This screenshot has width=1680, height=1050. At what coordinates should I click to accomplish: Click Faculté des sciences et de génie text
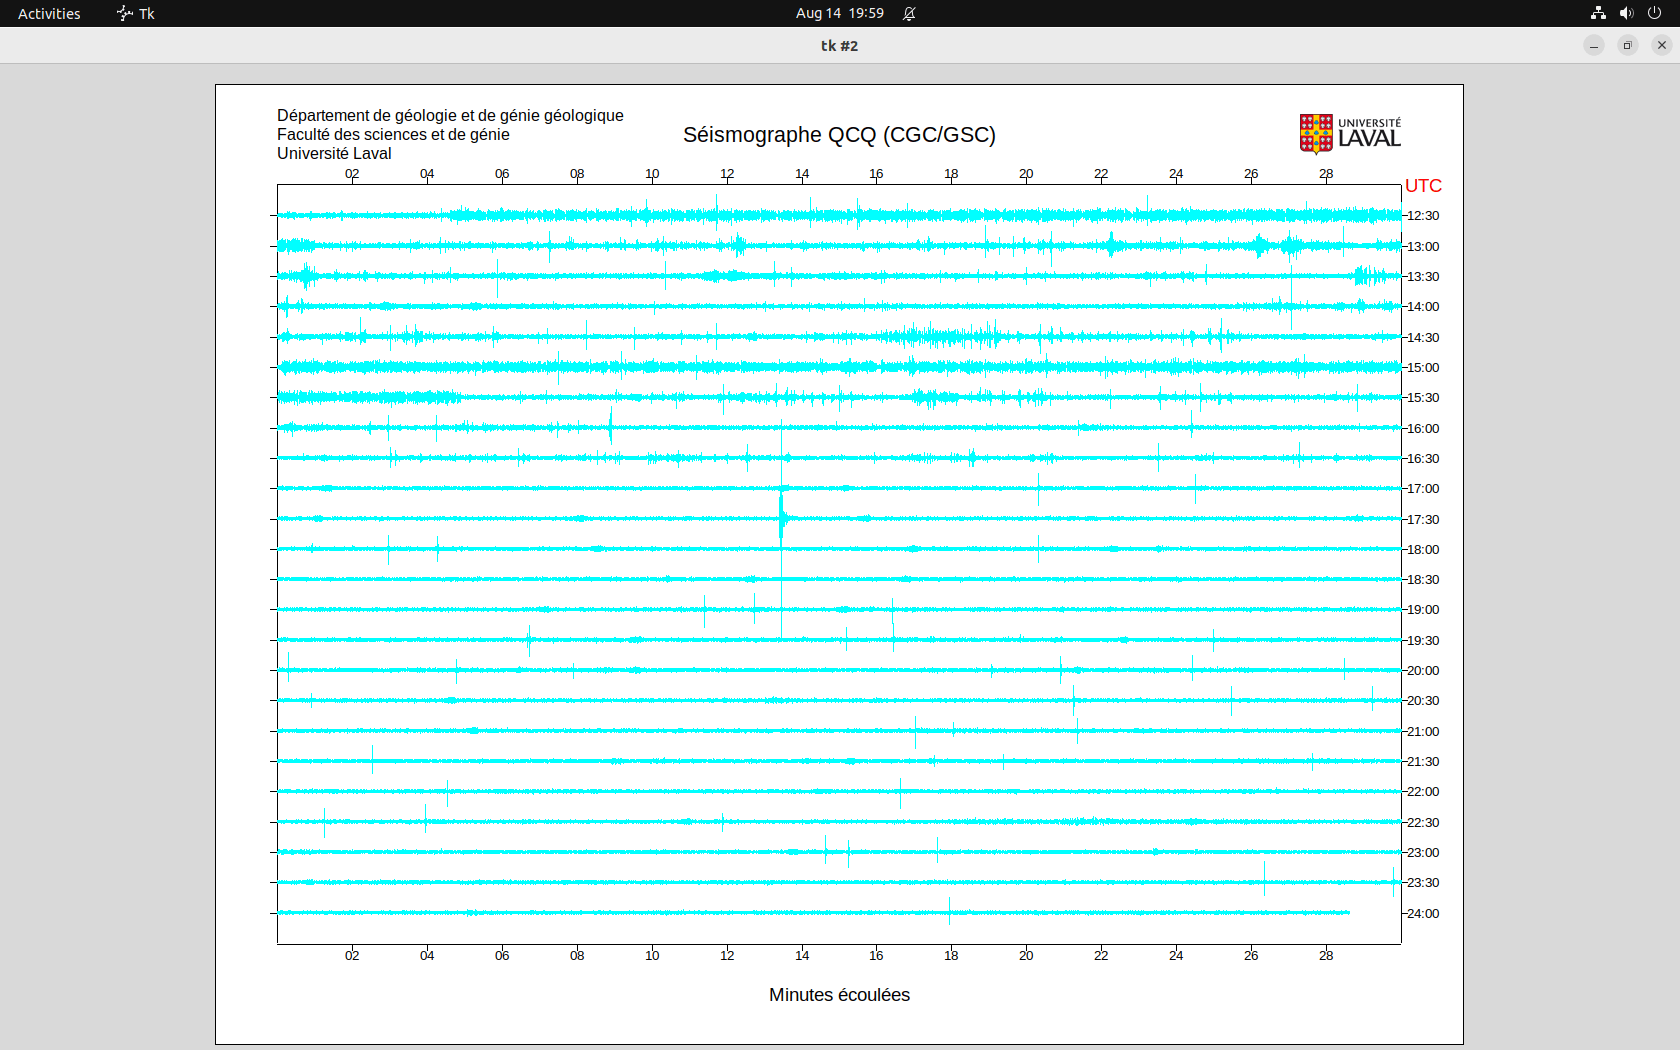393,135
